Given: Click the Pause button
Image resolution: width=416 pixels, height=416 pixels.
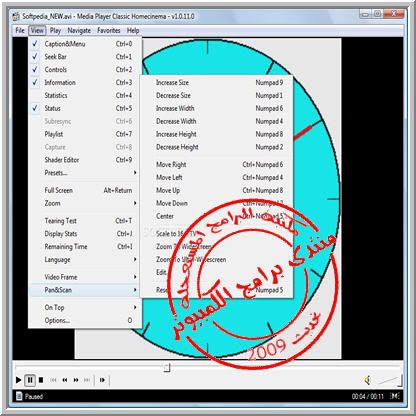Looking at the screenshot, I should (30, 380).
